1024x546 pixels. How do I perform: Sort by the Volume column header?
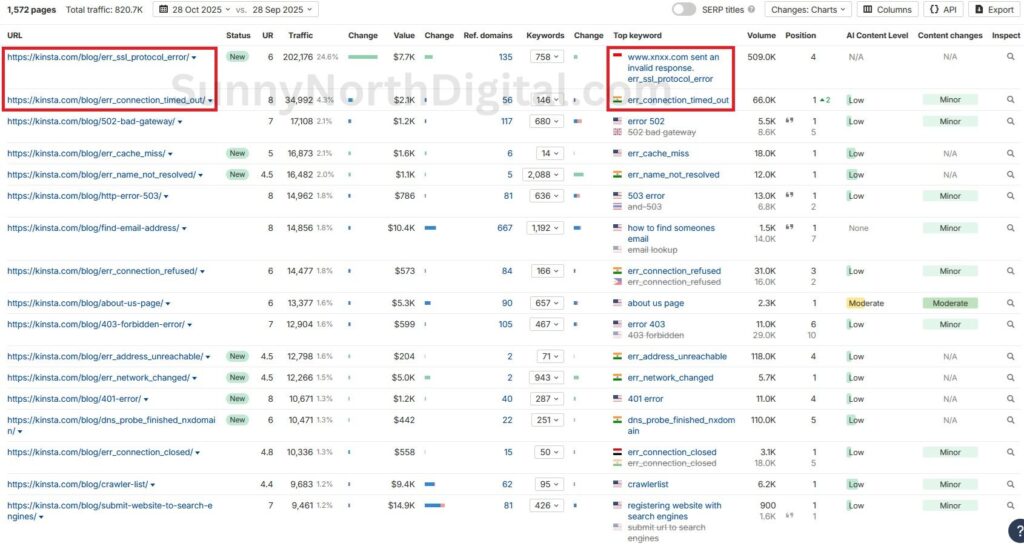click(x=761, y=35)
